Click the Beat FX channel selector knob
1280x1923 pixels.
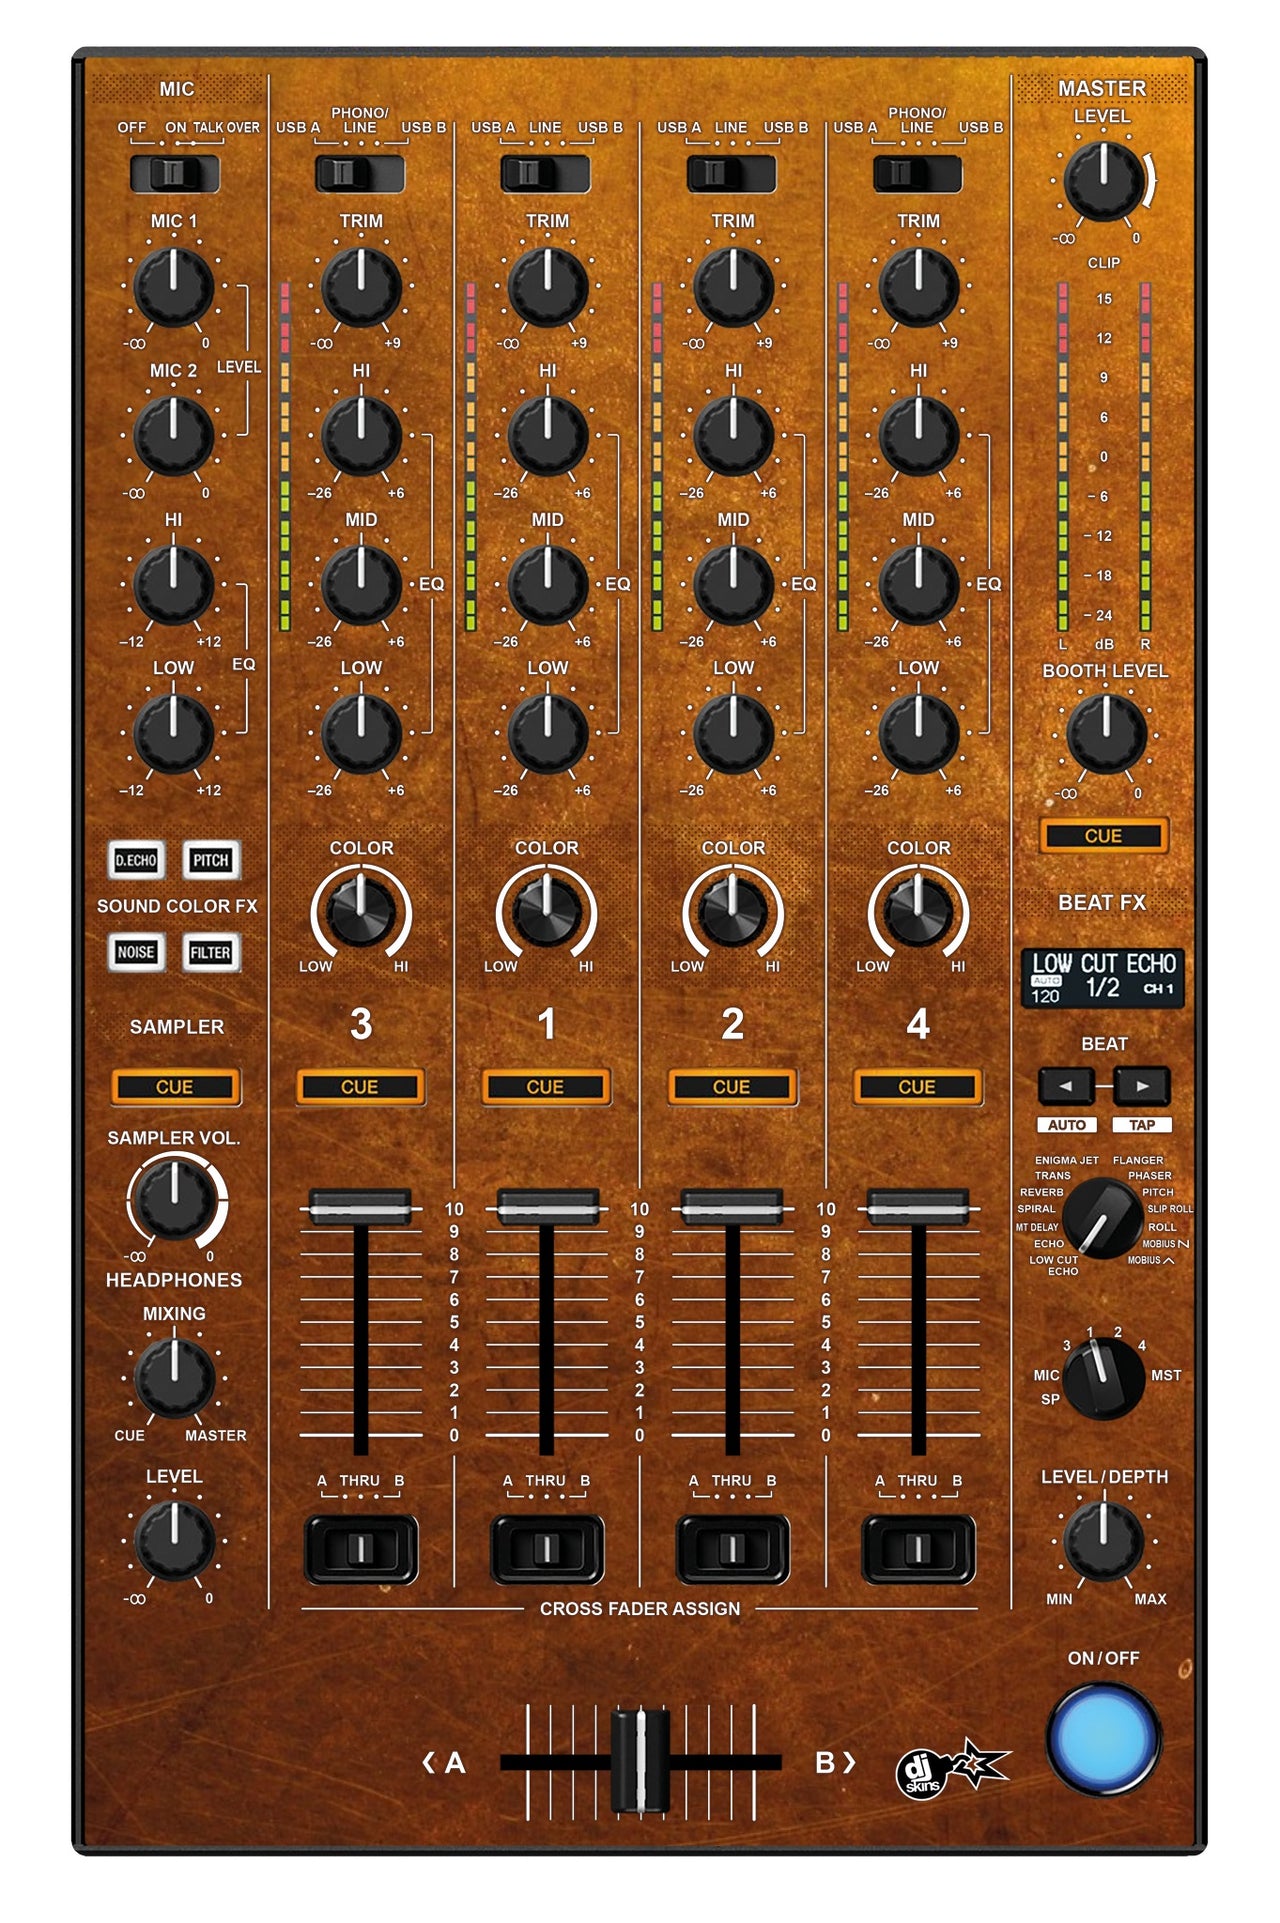[x=1103, y=1379]
